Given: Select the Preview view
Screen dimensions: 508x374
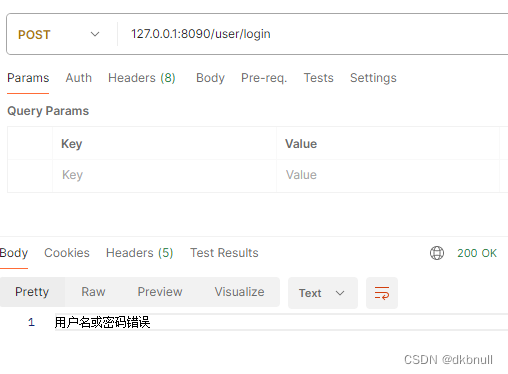Looking at the screenshot, I should [160, 292].
